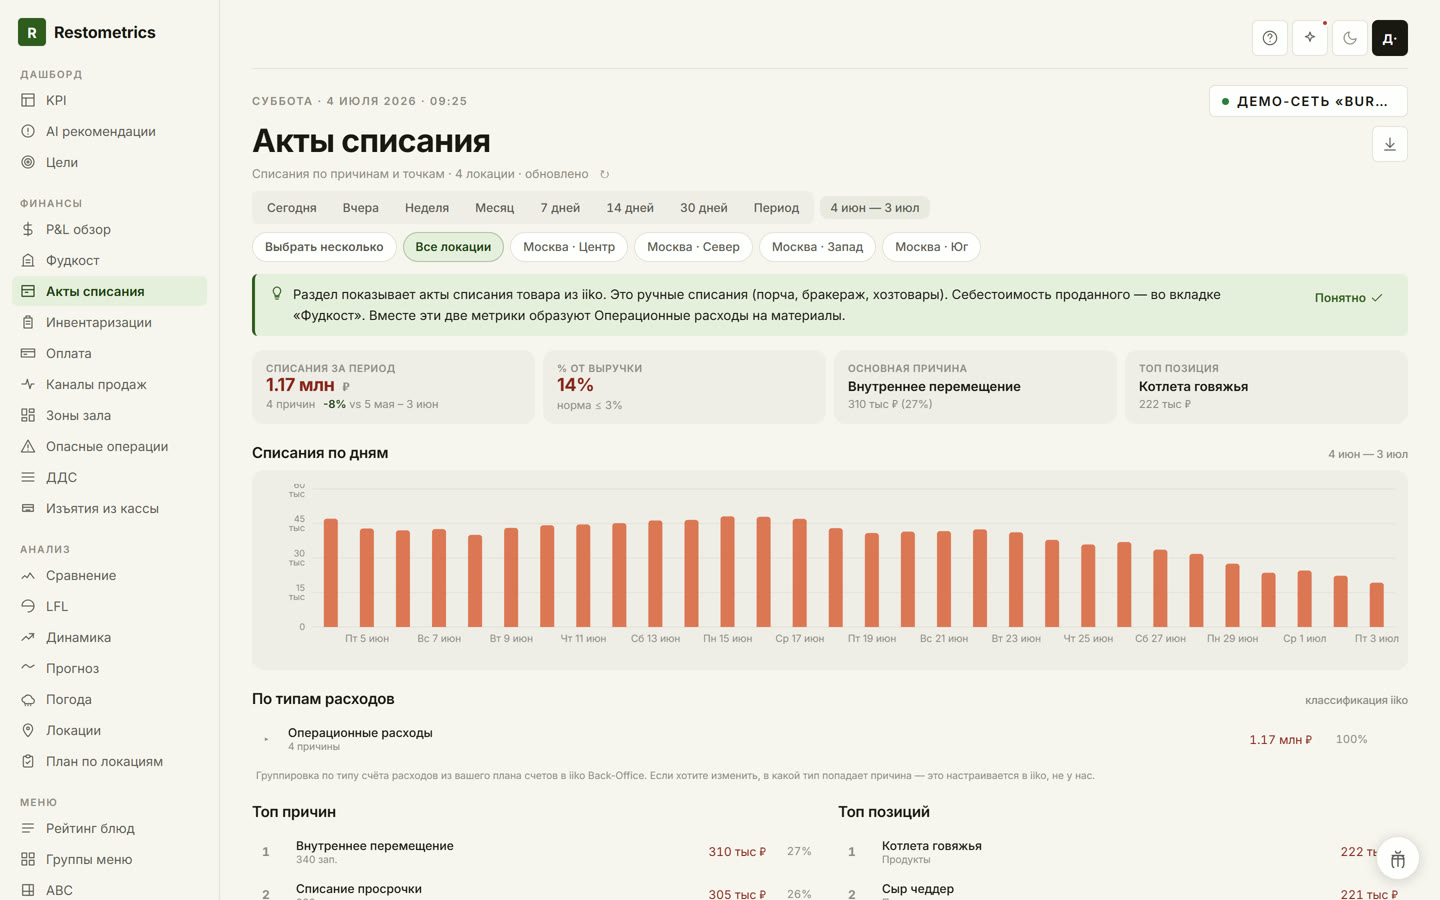
Task: Refresh data with the обновлено reload icon
Action: (604, 174)
